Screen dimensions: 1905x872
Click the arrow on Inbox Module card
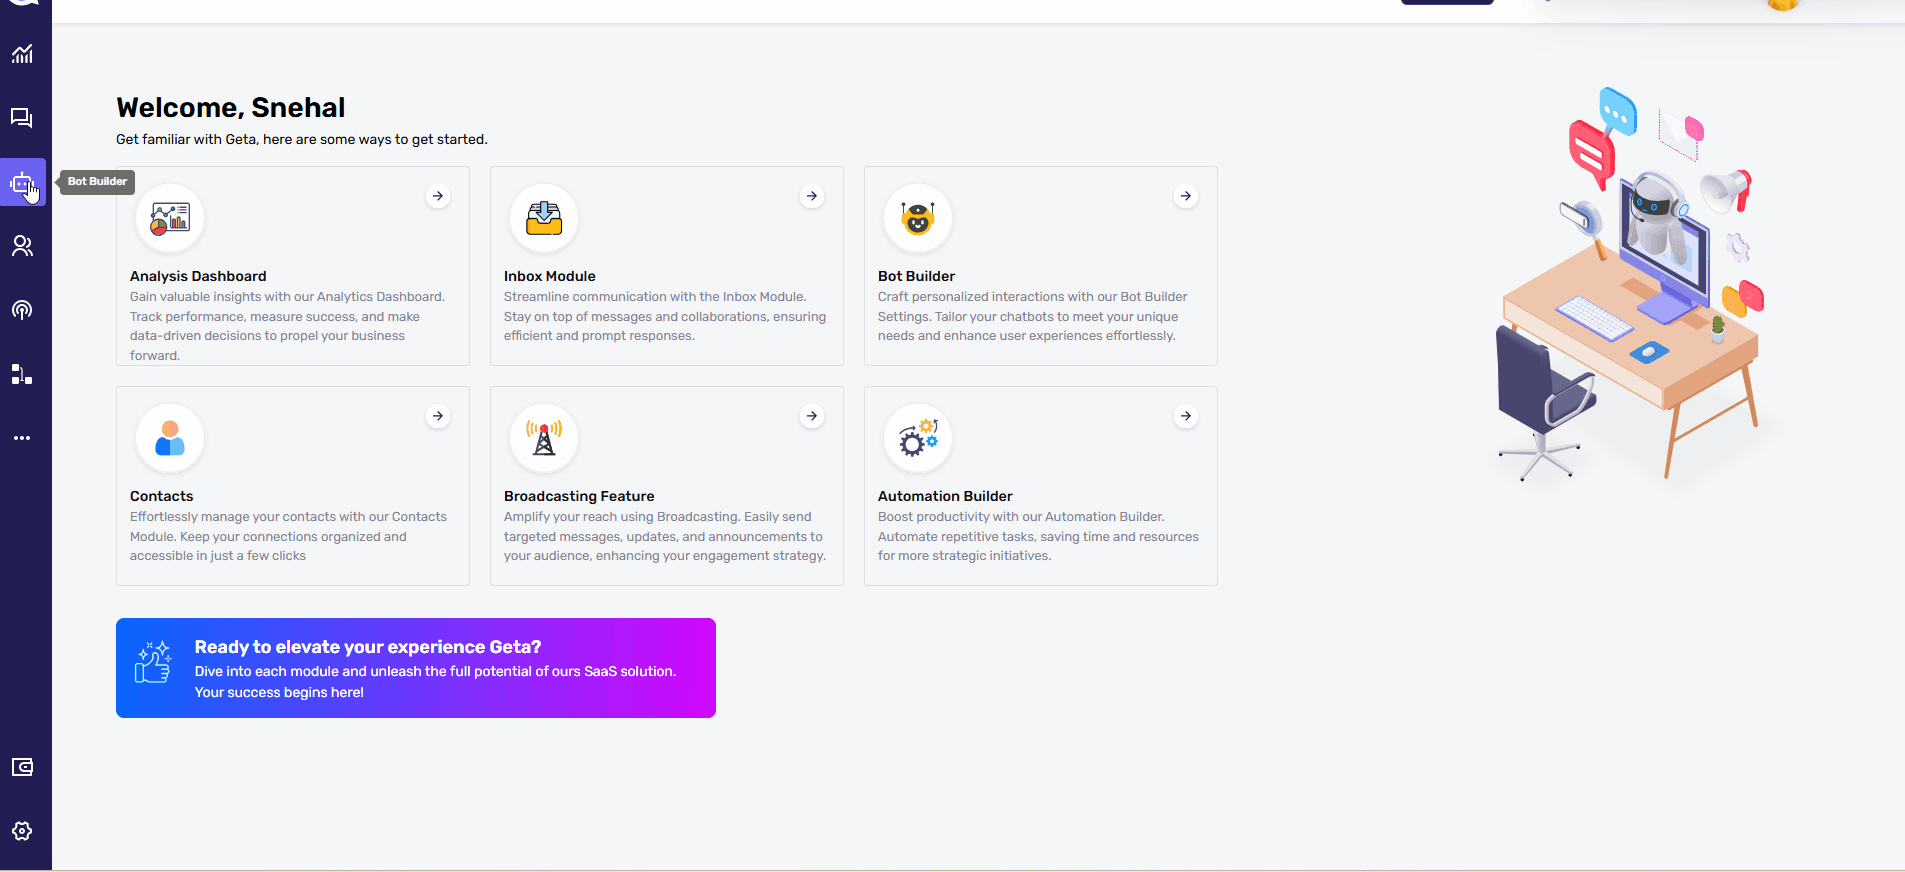pos(812,196)
